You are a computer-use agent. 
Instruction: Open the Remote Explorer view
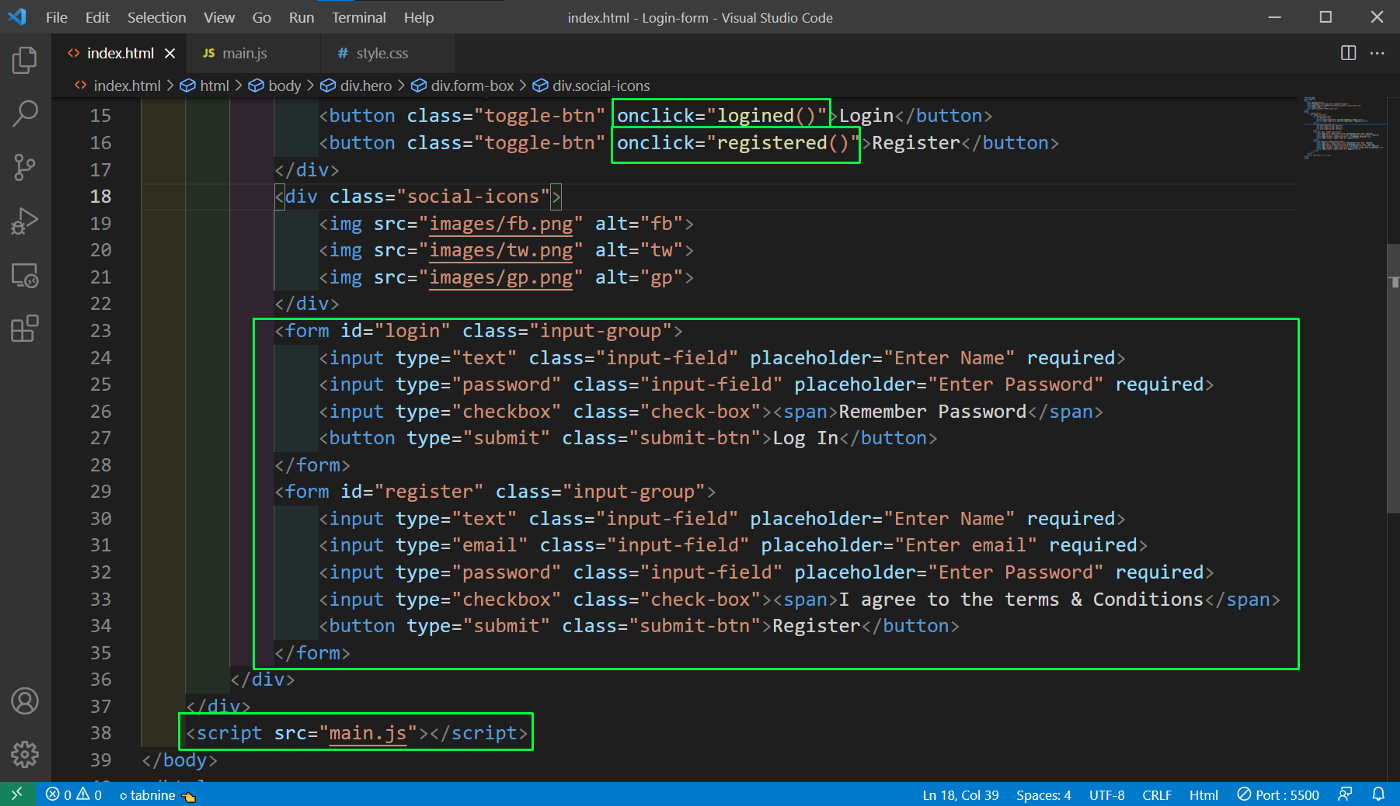coord(24,275)
